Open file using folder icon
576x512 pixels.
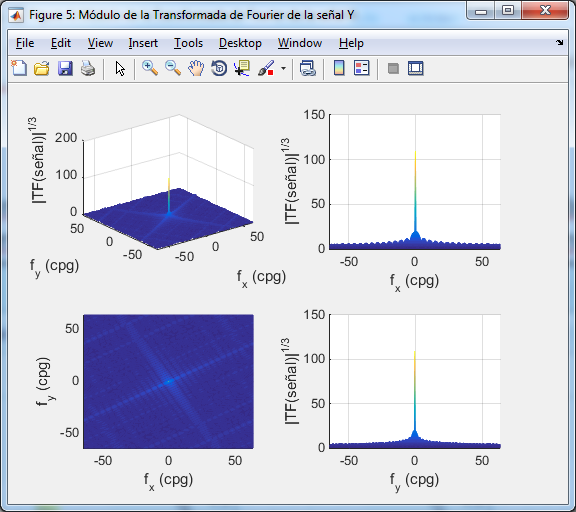(x=42, y=68)
